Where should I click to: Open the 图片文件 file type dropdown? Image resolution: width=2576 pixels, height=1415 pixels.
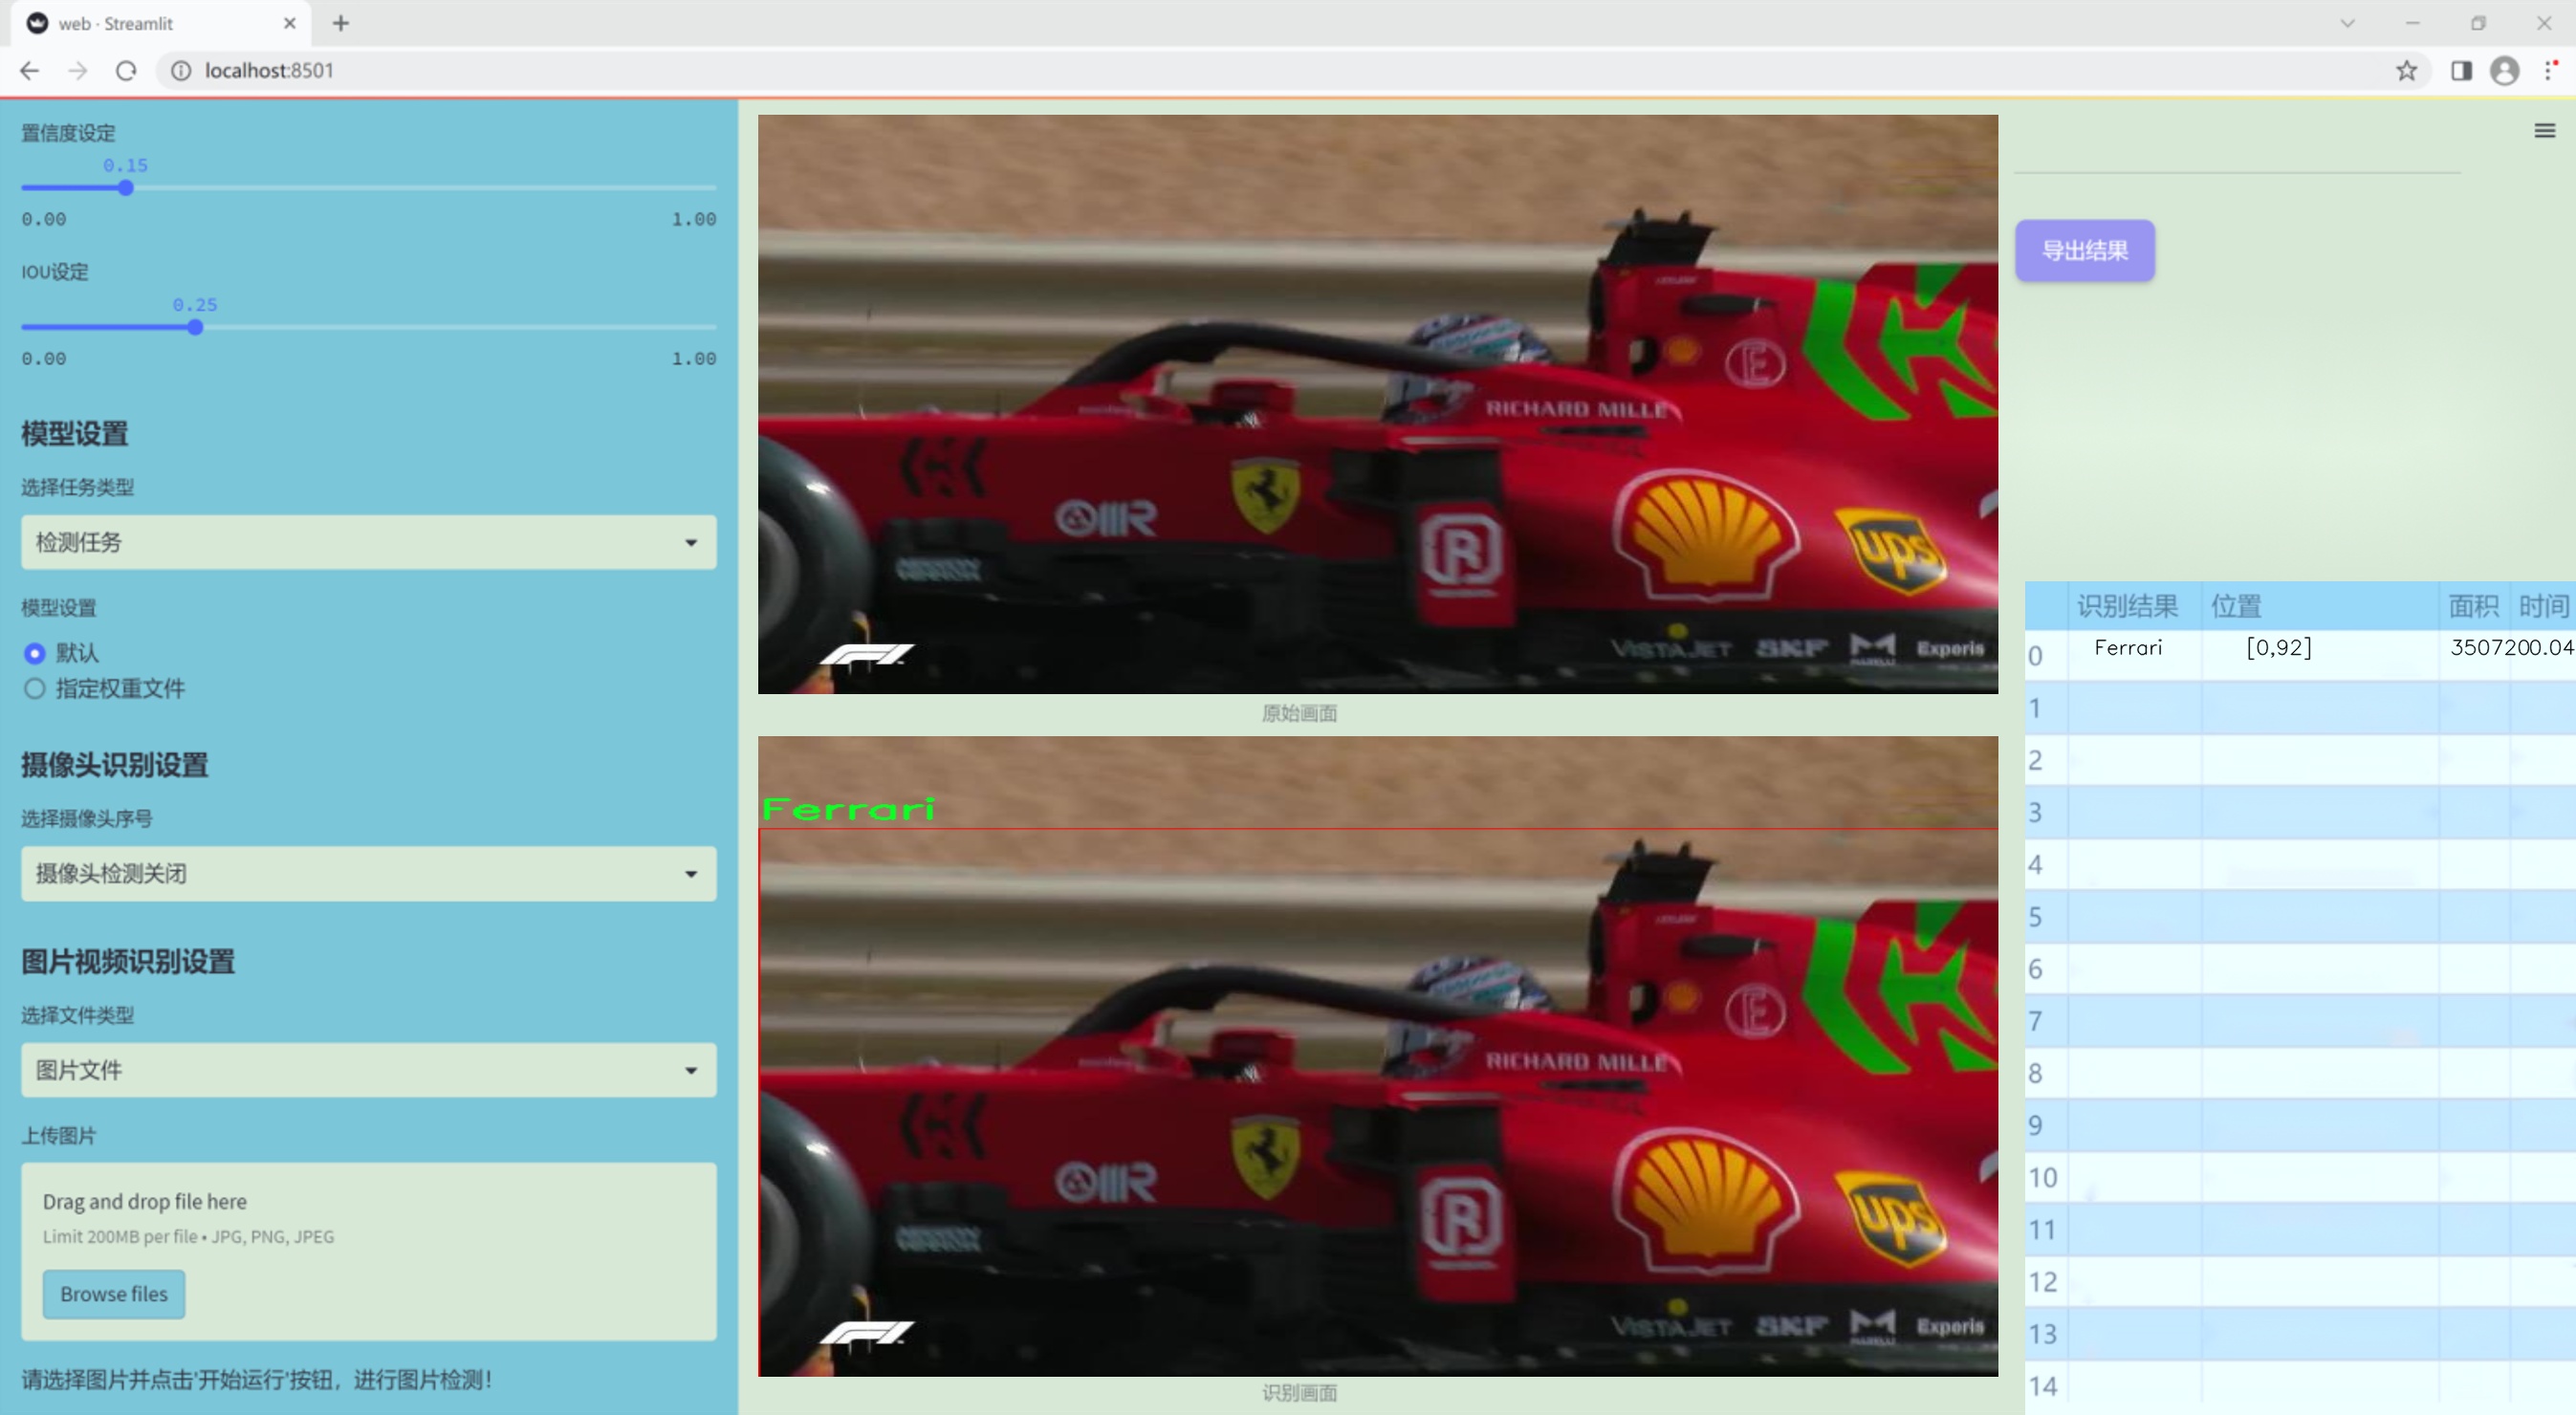pos(368,1070)
